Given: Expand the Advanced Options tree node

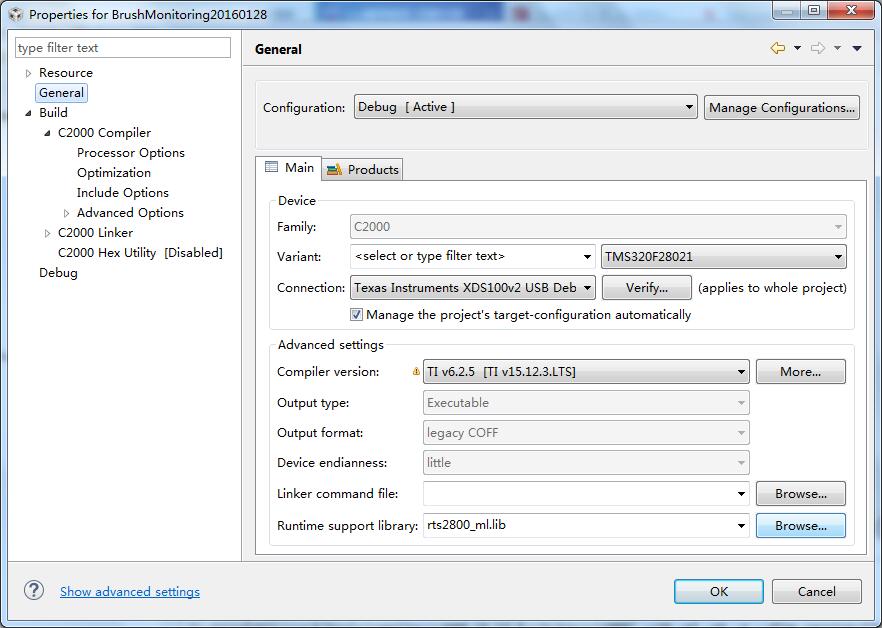Looking at the screenshot, I should point(66,213).
